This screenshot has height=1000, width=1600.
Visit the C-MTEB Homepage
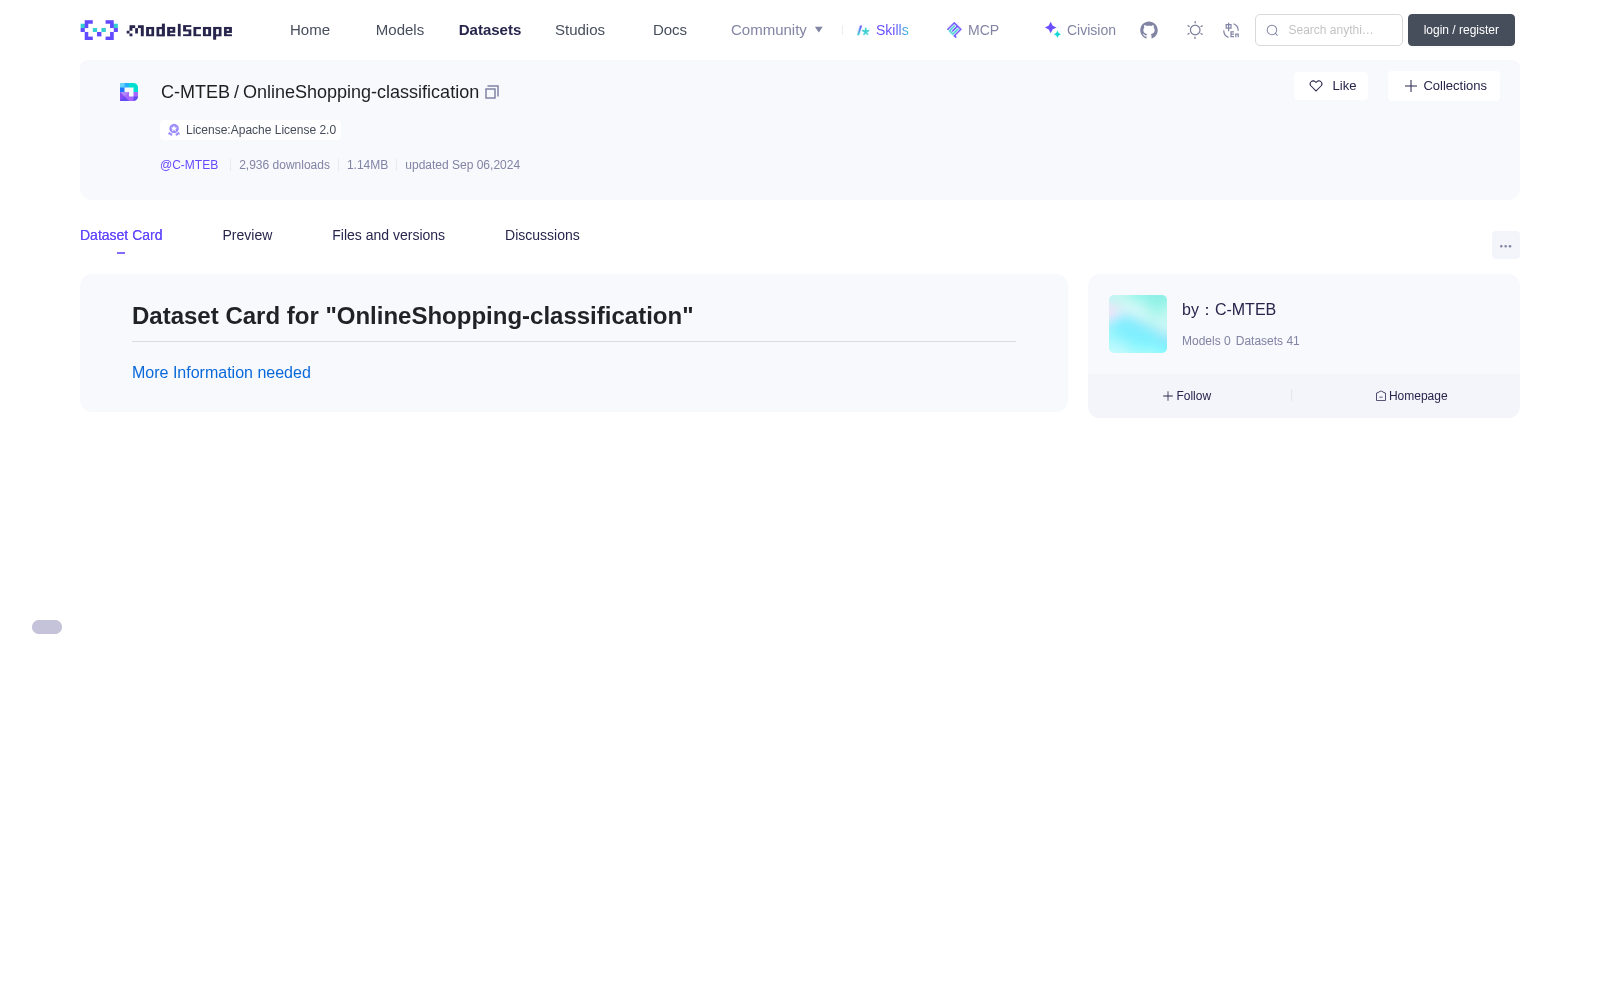pos(1411,396)
